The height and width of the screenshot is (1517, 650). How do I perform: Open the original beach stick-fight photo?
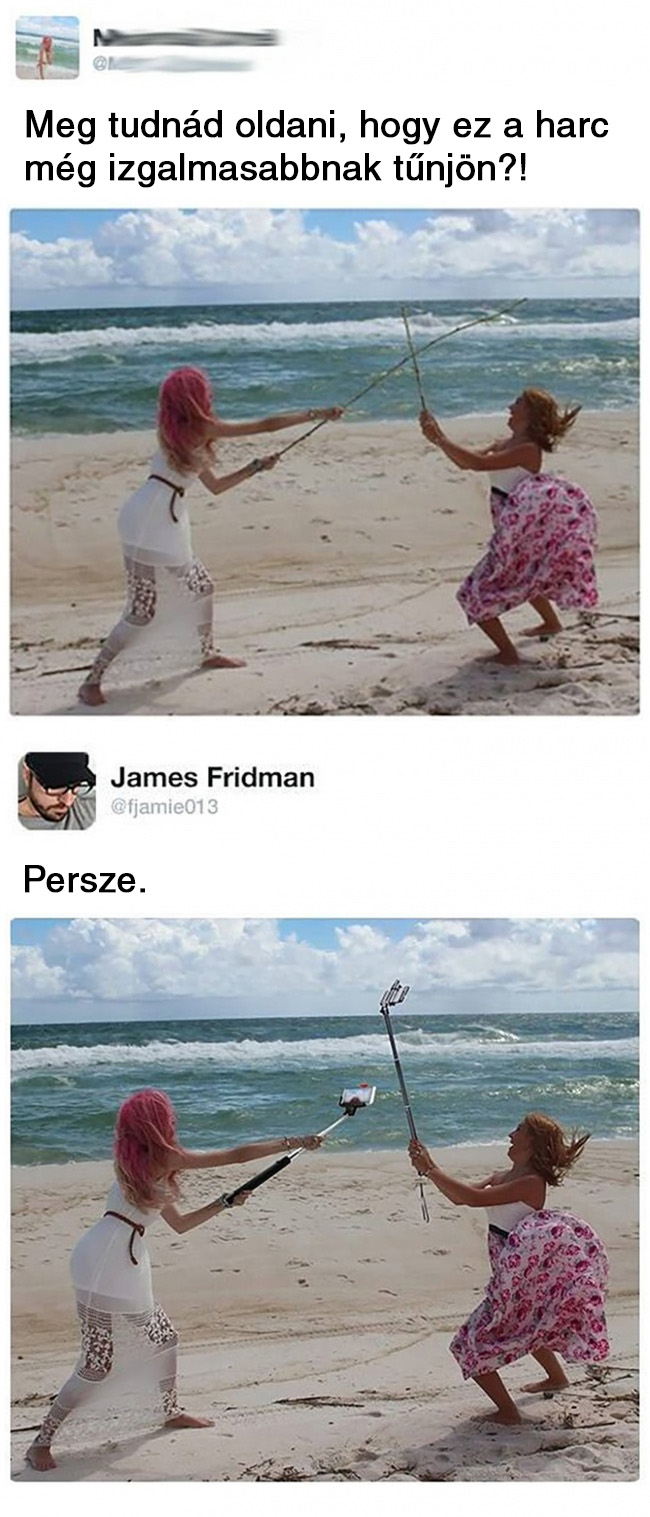[325, 462]
